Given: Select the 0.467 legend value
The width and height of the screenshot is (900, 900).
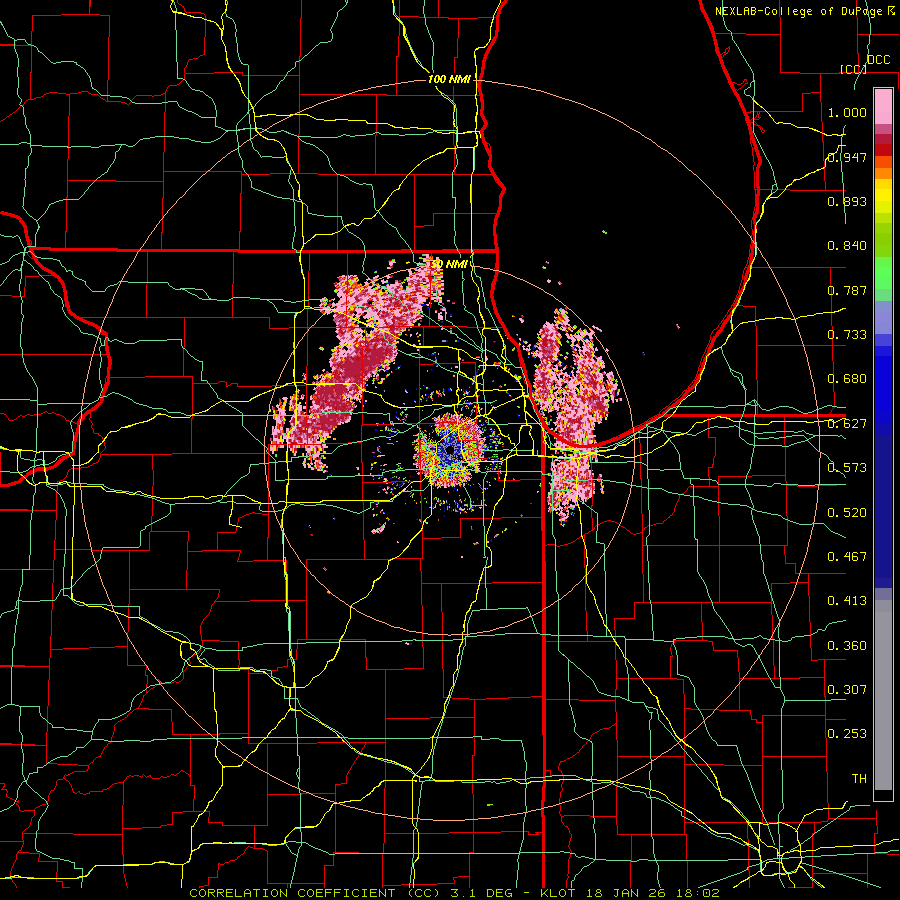Looking at the screenshot, I should [x=847, y=557].
